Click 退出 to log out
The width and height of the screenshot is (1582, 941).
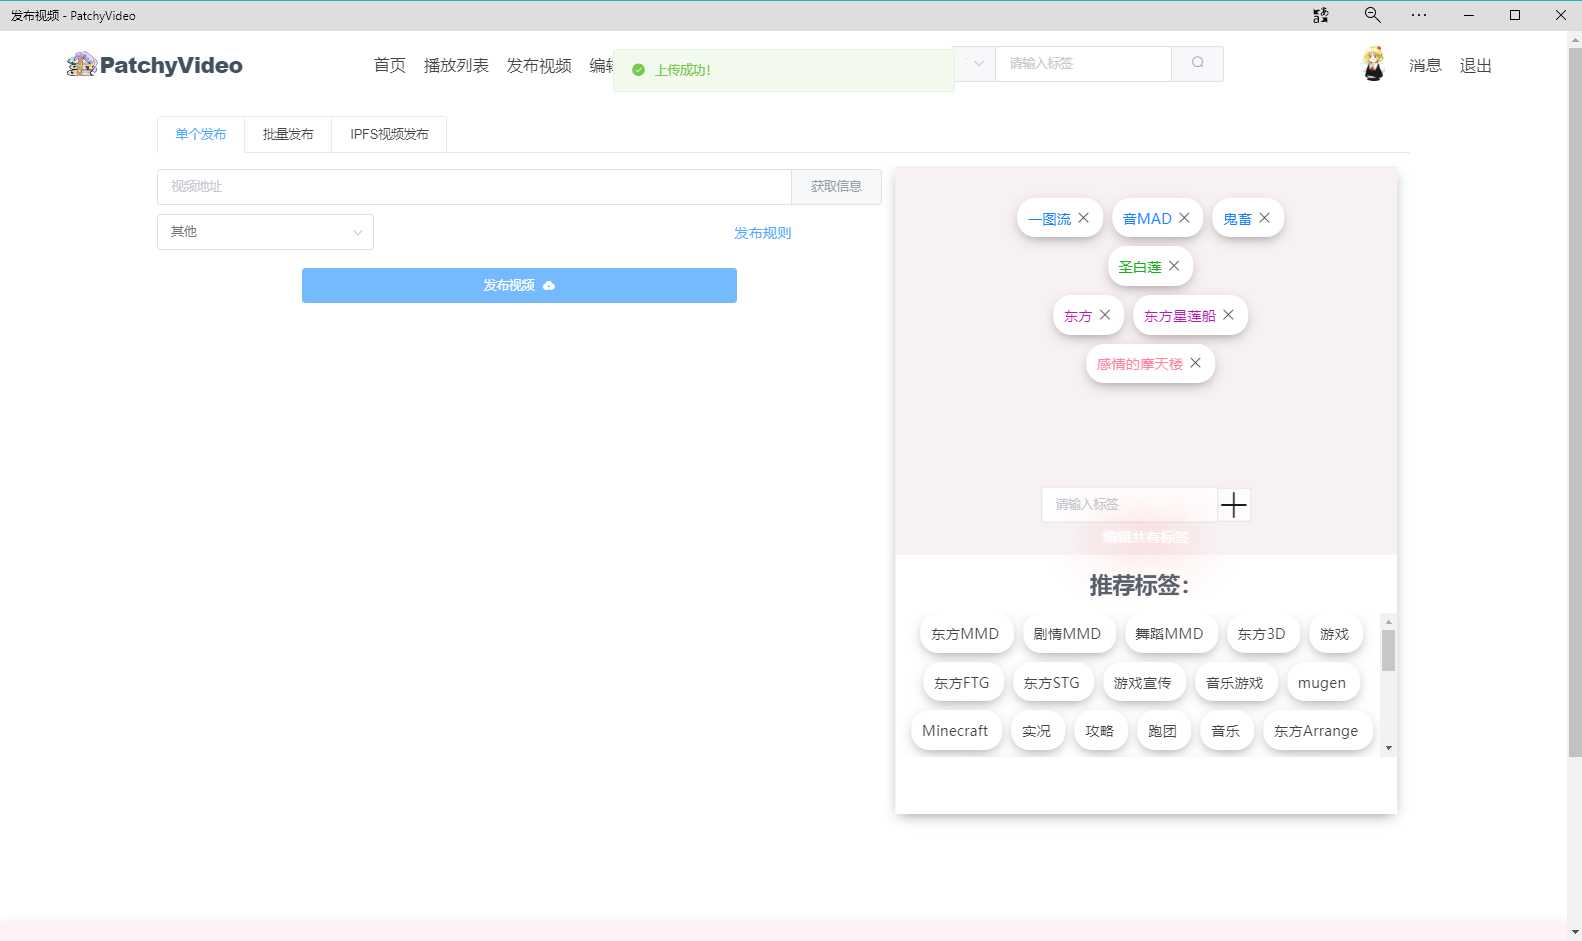(1475, 65)
